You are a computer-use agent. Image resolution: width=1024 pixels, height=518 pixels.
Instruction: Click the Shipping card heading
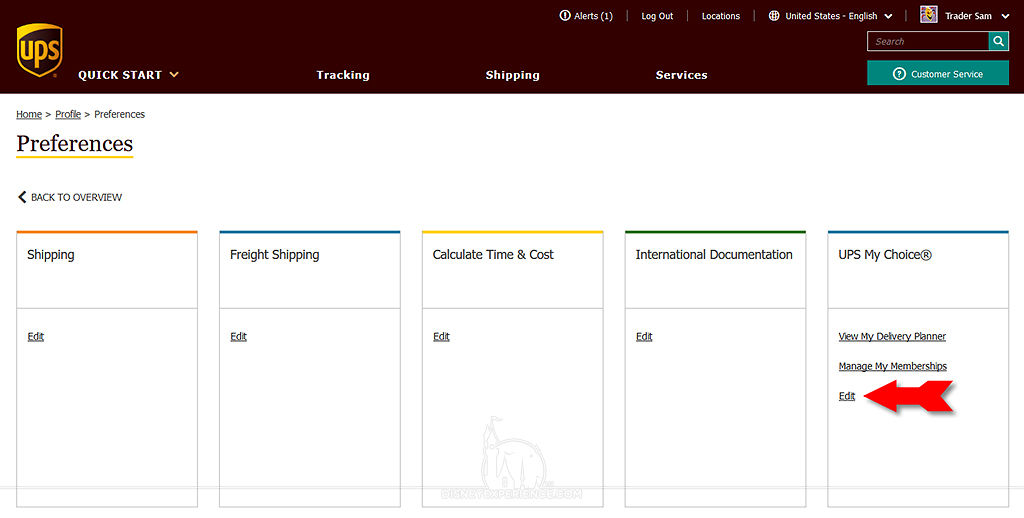(x=50, y=255)
